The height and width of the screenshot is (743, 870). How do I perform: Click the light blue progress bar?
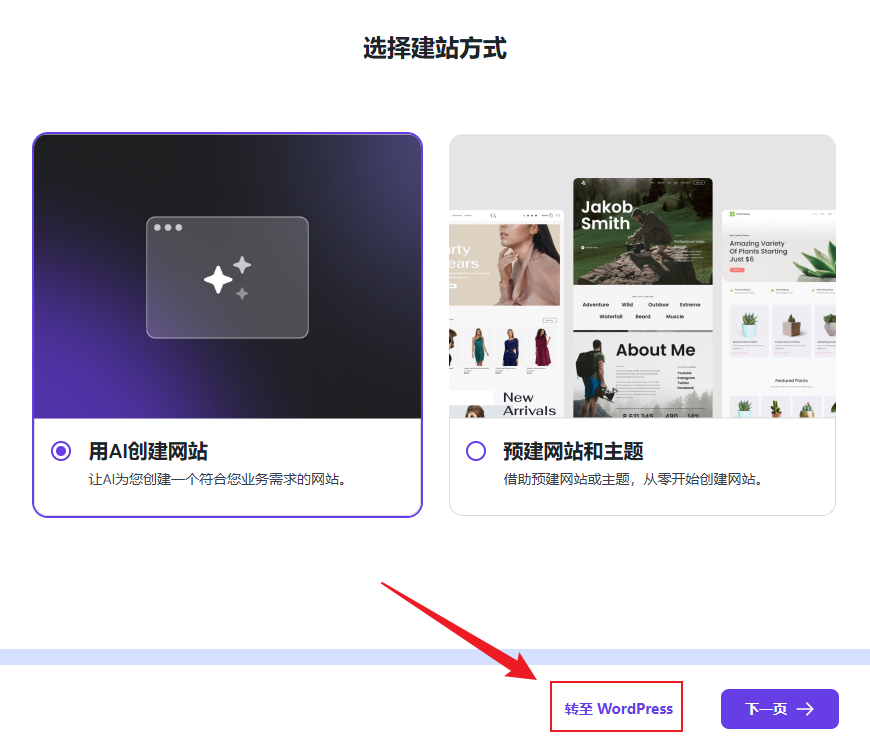(435, 656)
